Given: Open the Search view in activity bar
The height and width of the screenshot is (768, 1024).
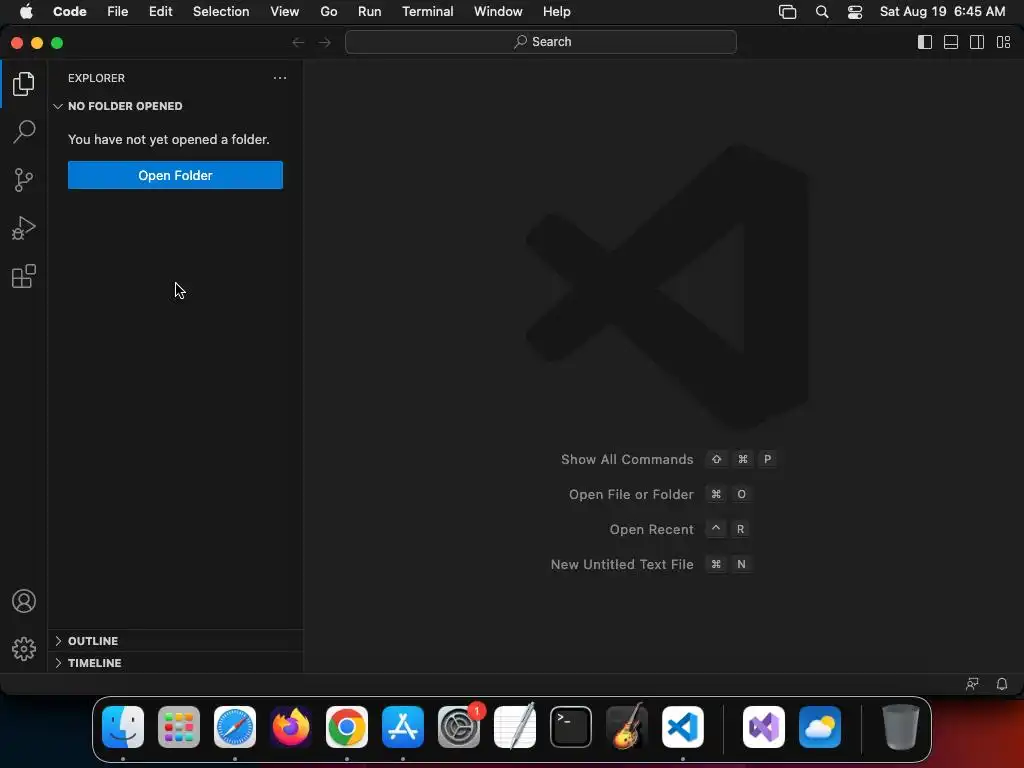Looking at the screenshot, I should (x=24, y=131).
